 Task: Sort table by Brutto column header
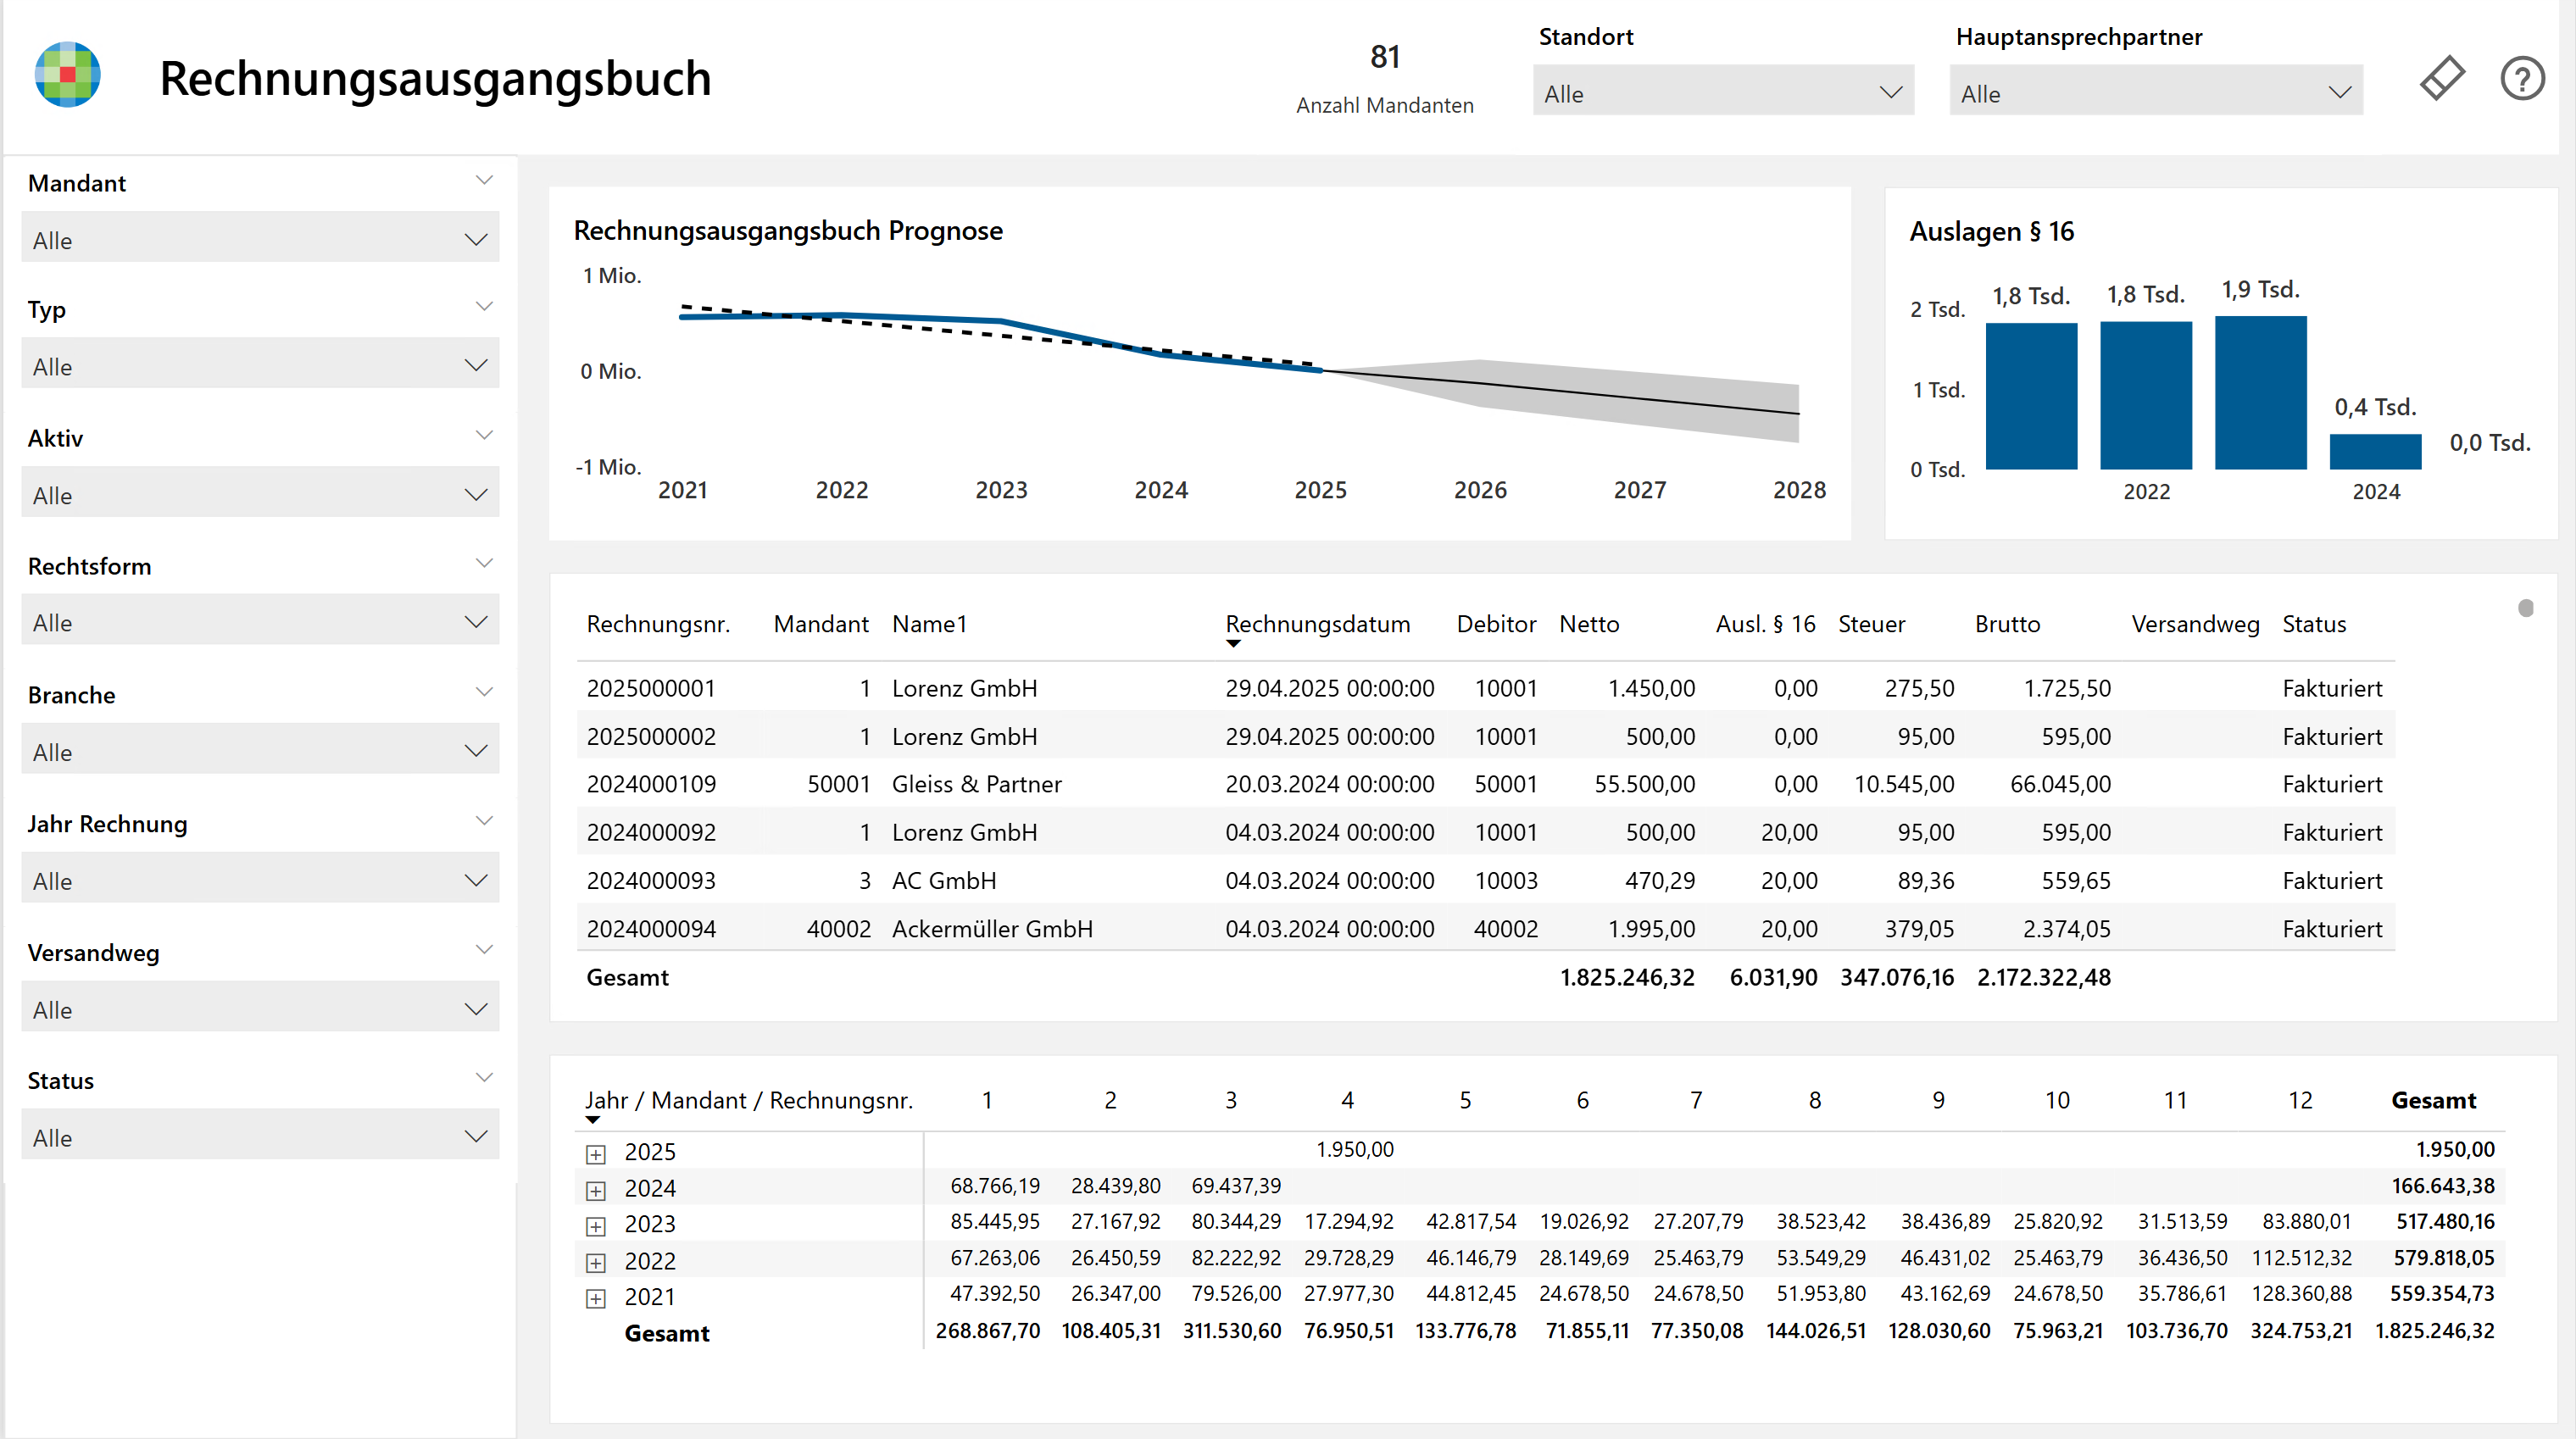(x=2007, y=624)
